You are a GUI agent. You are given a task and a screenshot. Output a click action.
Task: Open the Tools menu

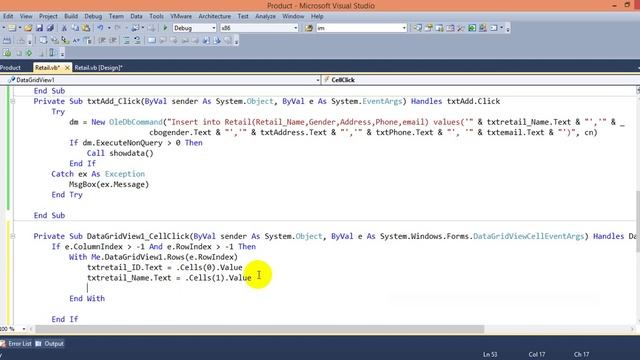click(x=156, y=16)
